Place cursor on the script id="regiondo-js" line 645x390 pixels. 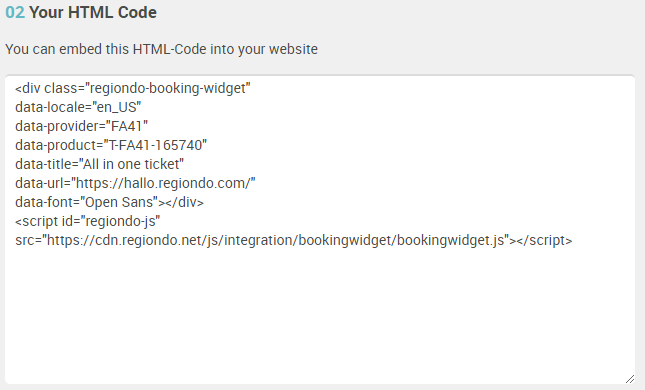(x=88, y=221)
